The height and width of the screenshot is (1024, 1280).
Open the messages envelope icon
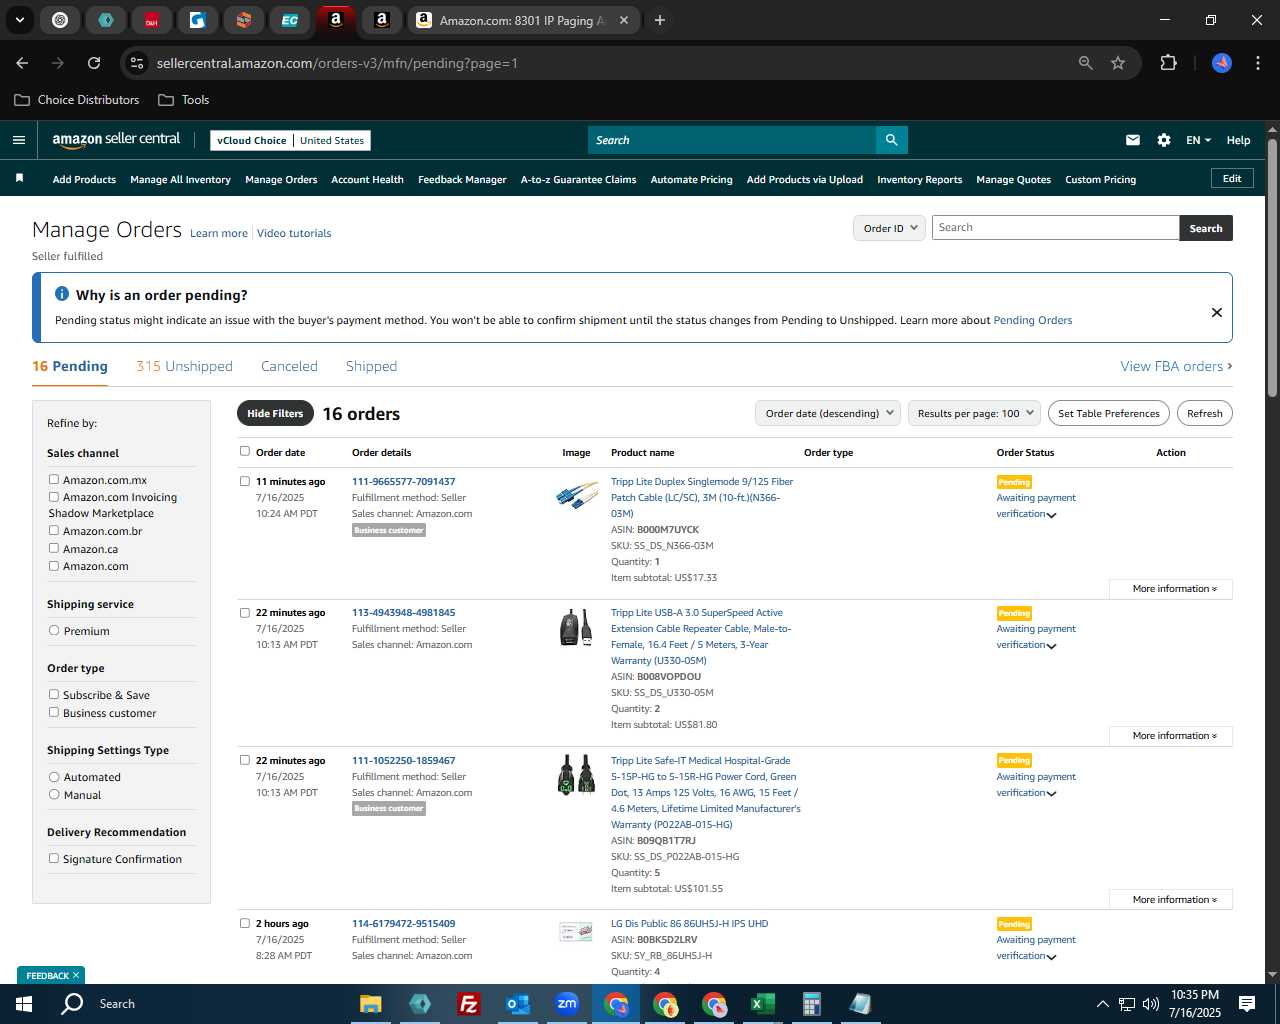coord(1133,140)
